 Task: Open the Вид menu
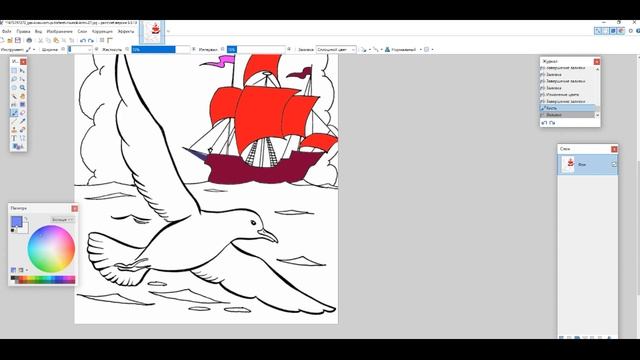38,31
